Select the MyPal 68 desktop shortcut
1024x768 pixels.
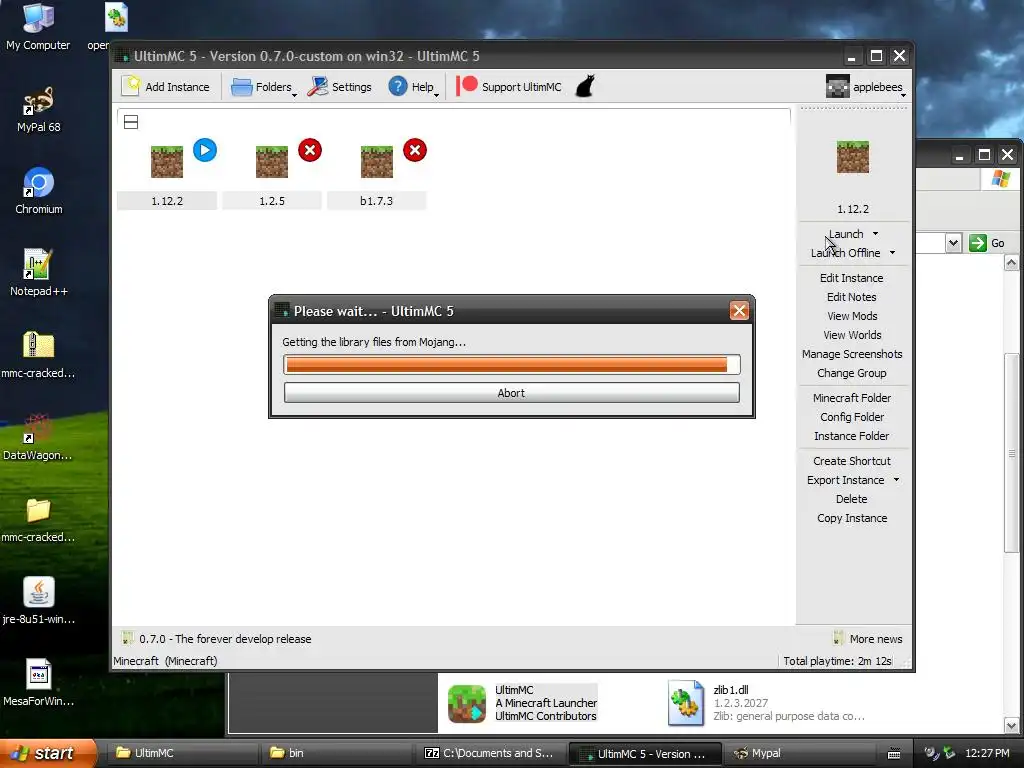[38, 109]
